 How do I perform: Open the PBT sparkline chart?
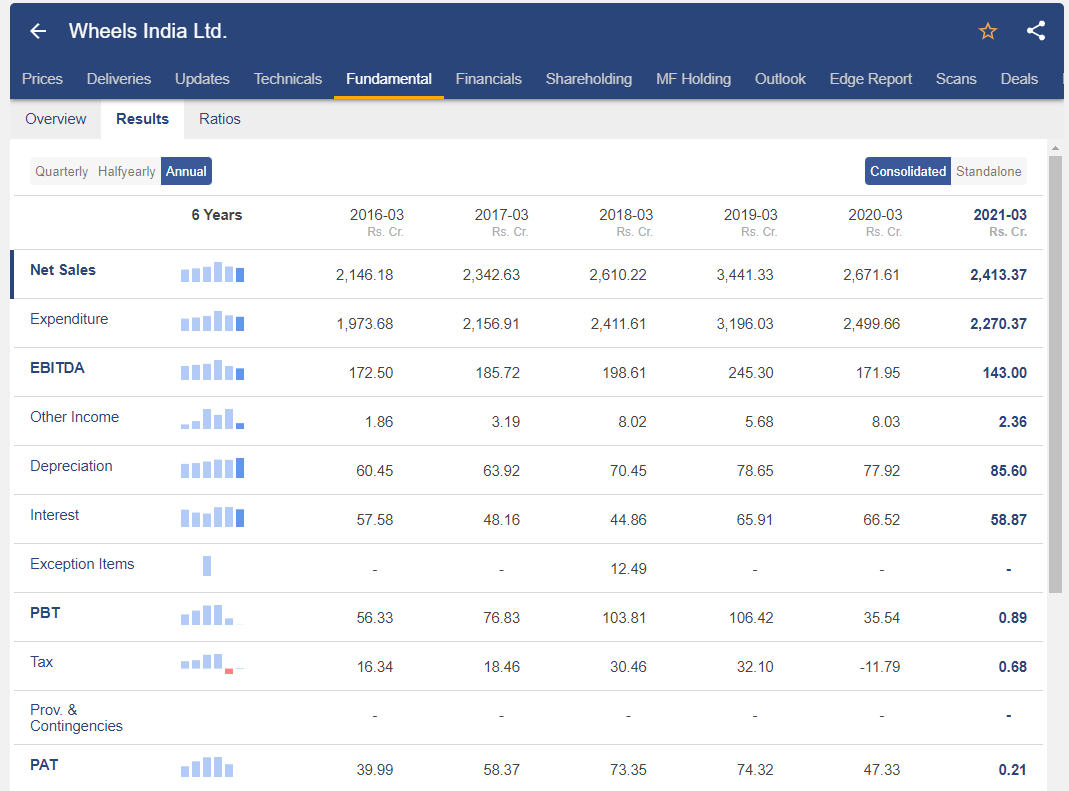click(212, 615)
